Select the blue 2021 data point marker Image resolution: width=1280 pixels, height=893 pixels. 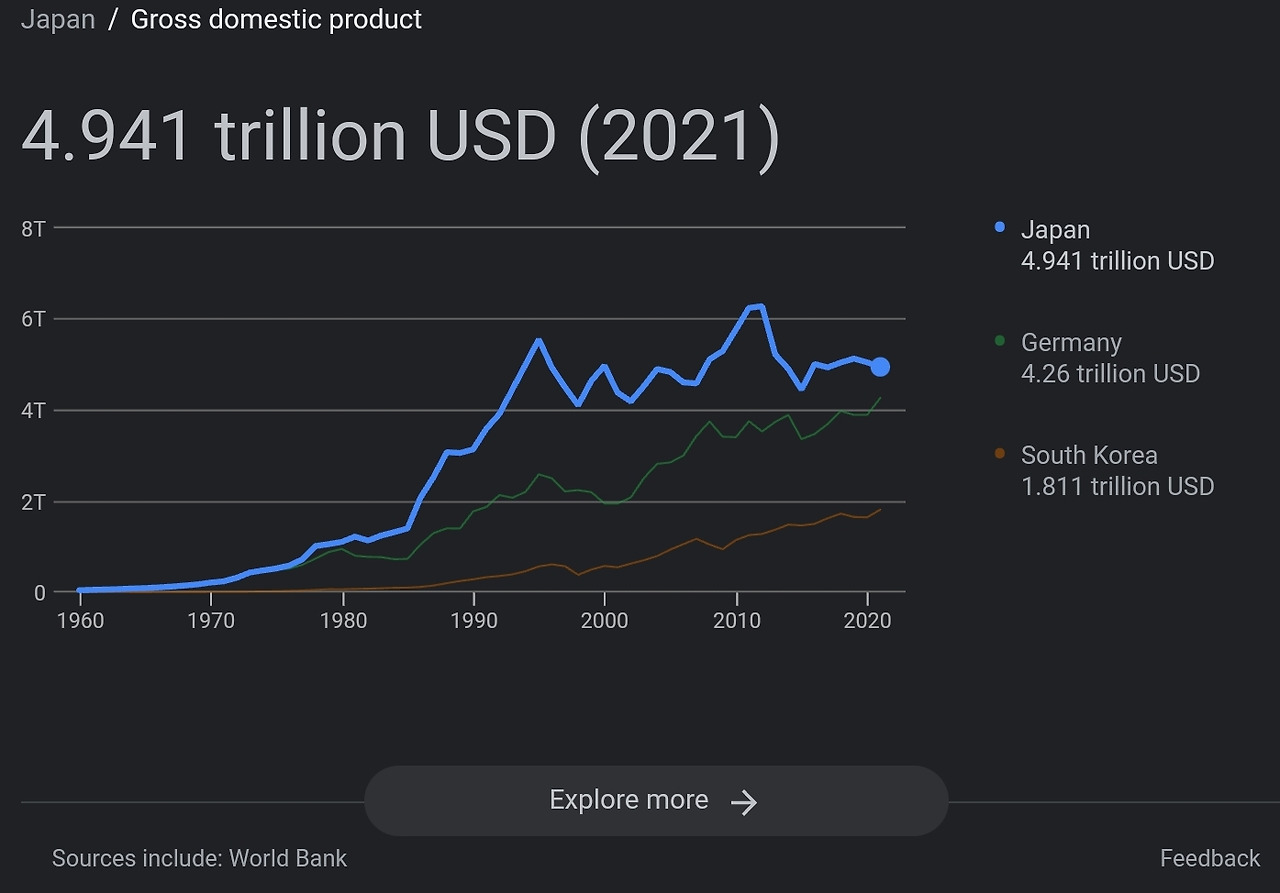click(x=880, y=367)
